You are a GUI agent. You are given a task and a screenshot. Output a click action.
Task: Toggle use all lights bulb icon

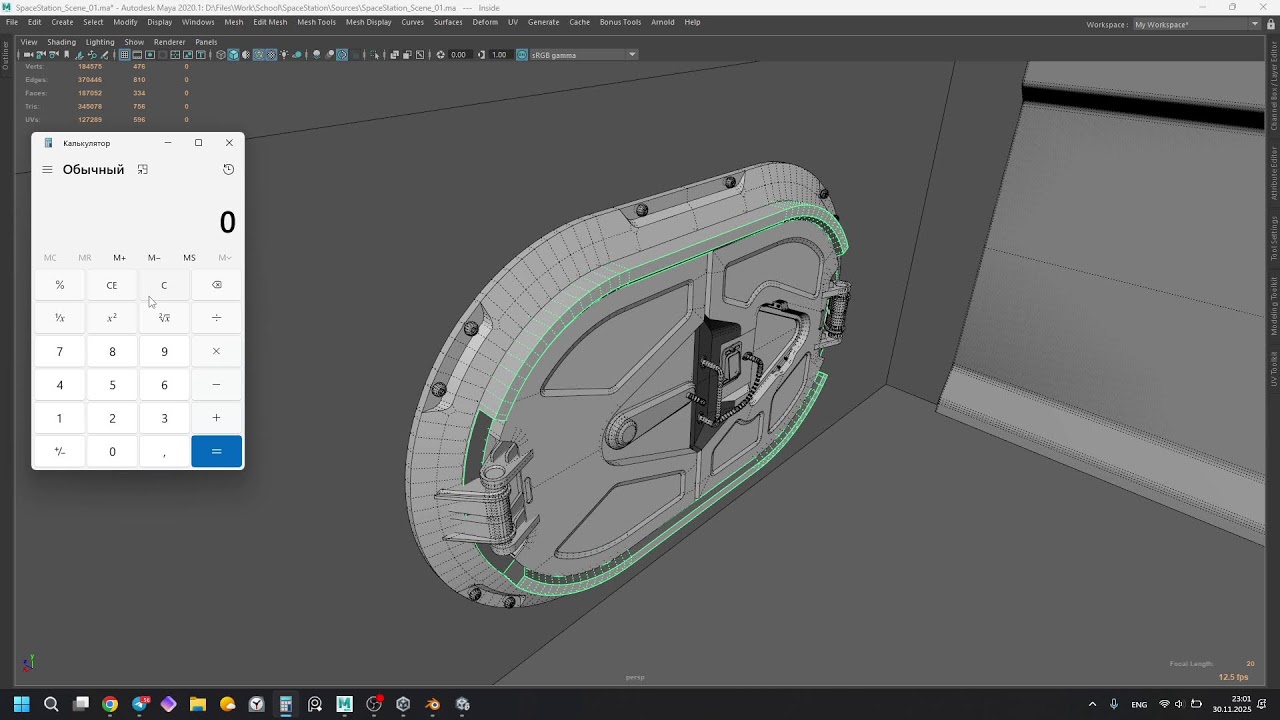point(284,55)
